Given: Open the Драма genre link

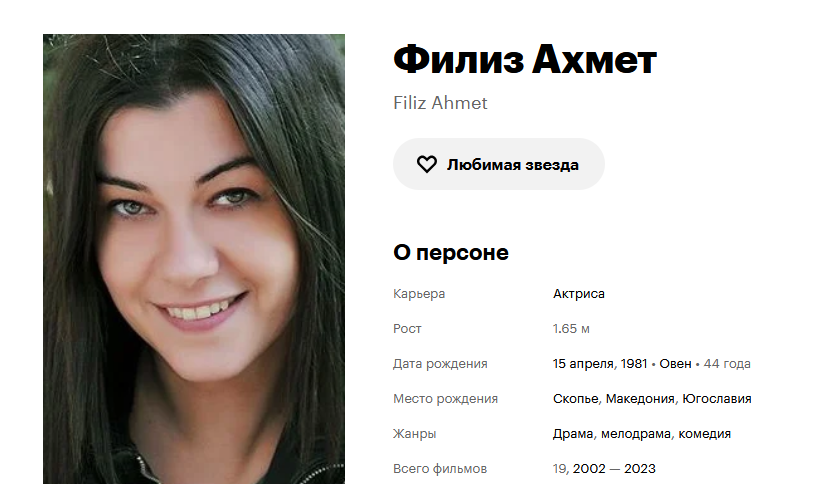Looking at the screenshot, I should 573,434.
